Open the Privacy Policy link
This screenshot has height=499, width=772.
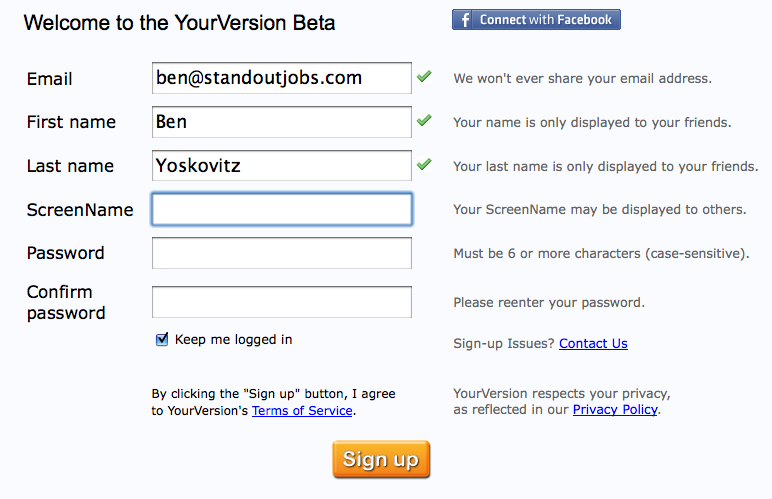tap(615, 409)
